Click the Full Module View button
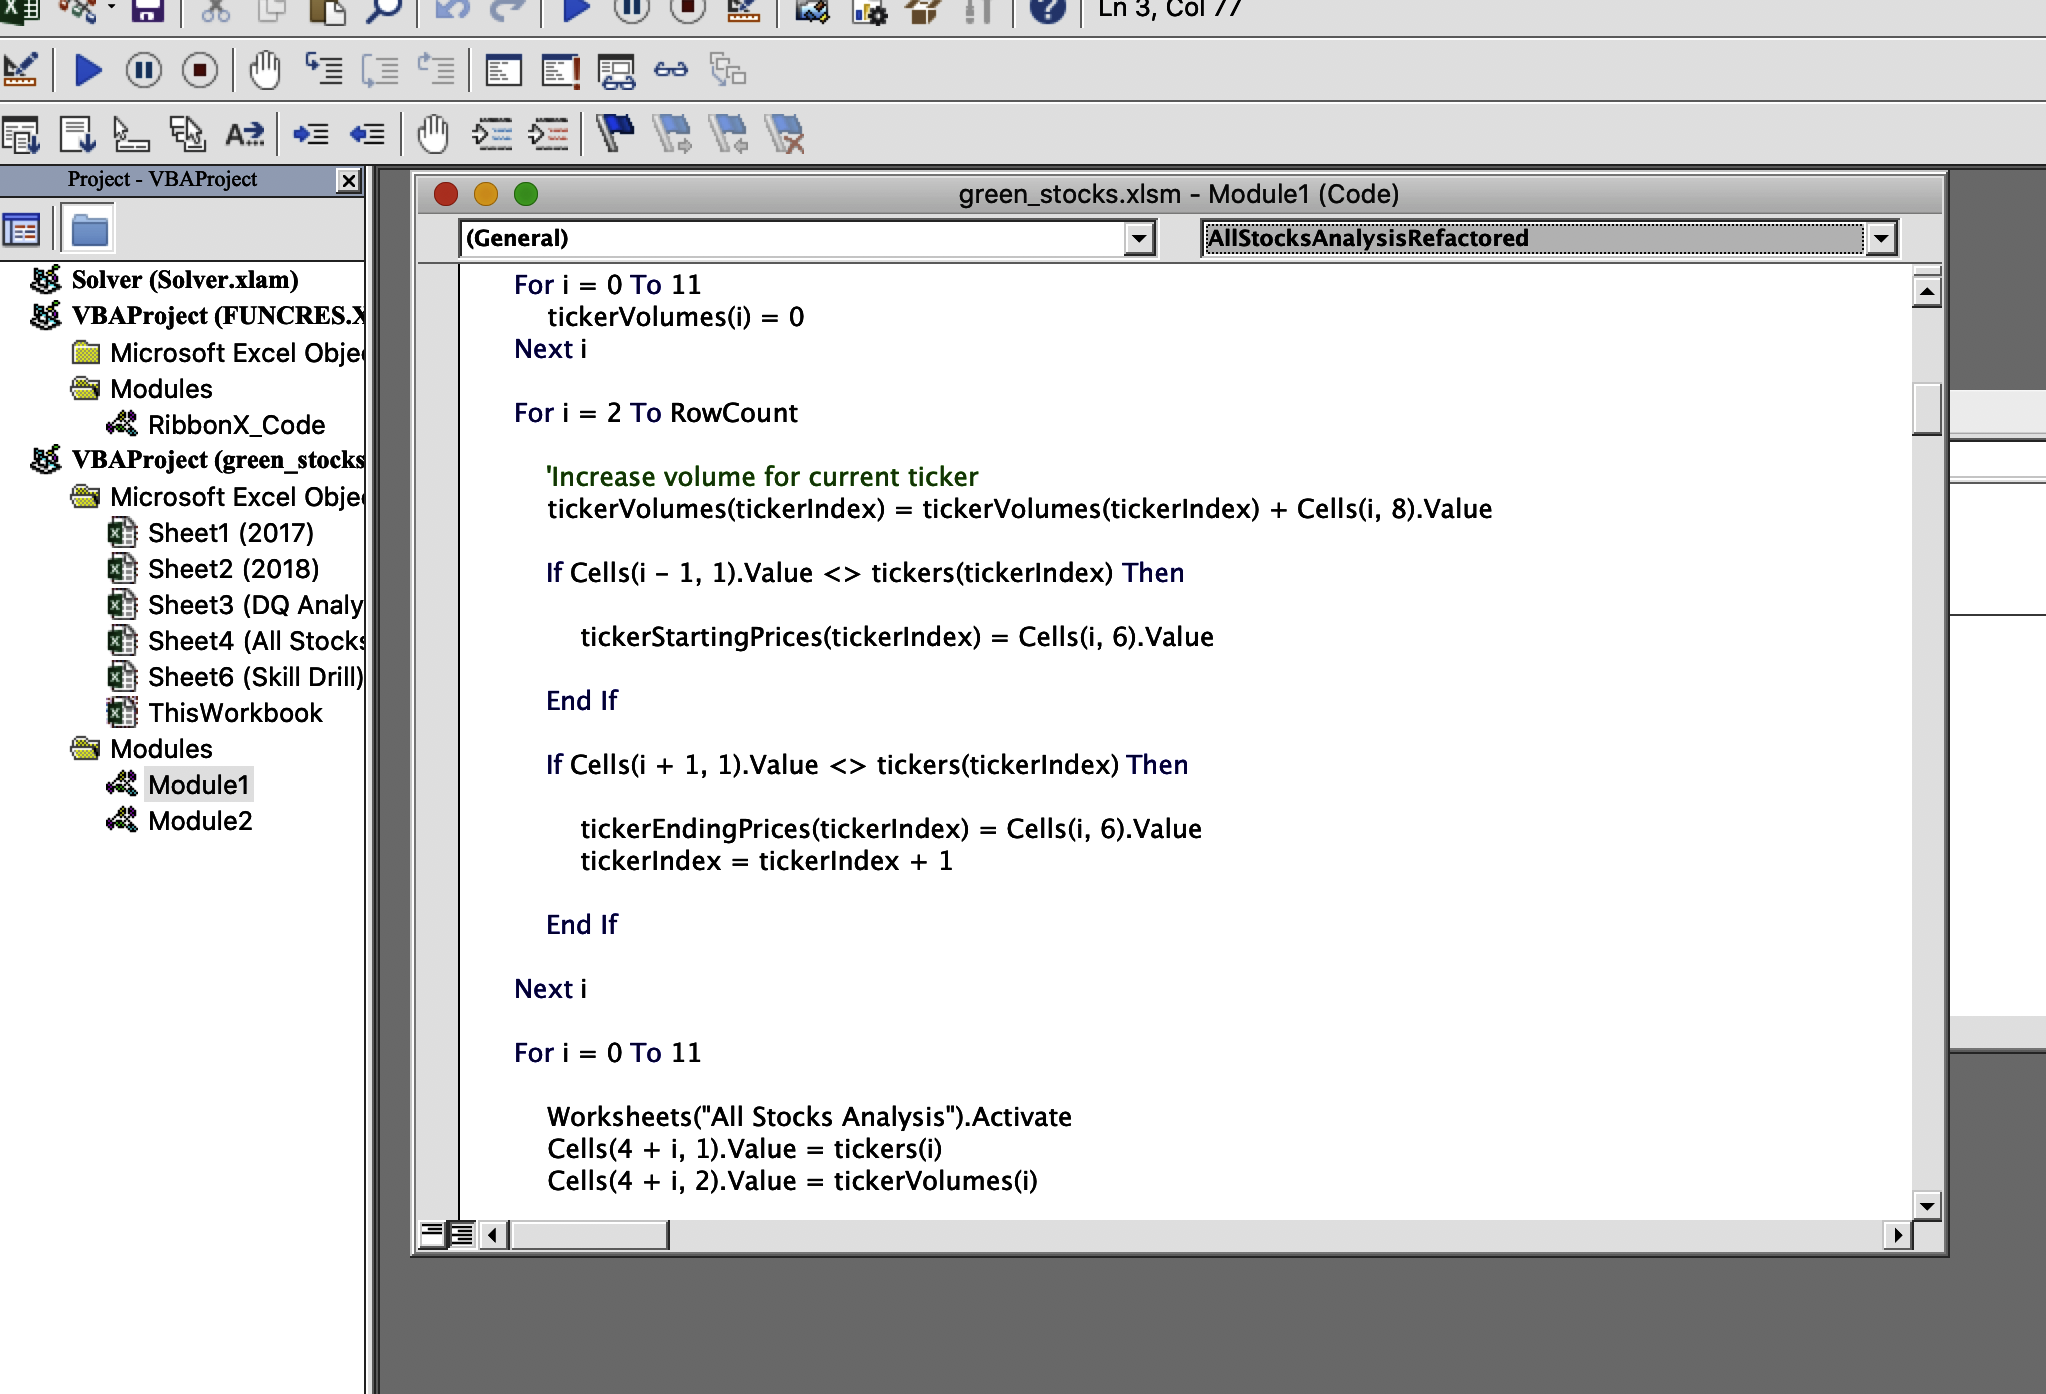The width and height of the screenshot is (2046, 1394). (x=461, y=1235)
